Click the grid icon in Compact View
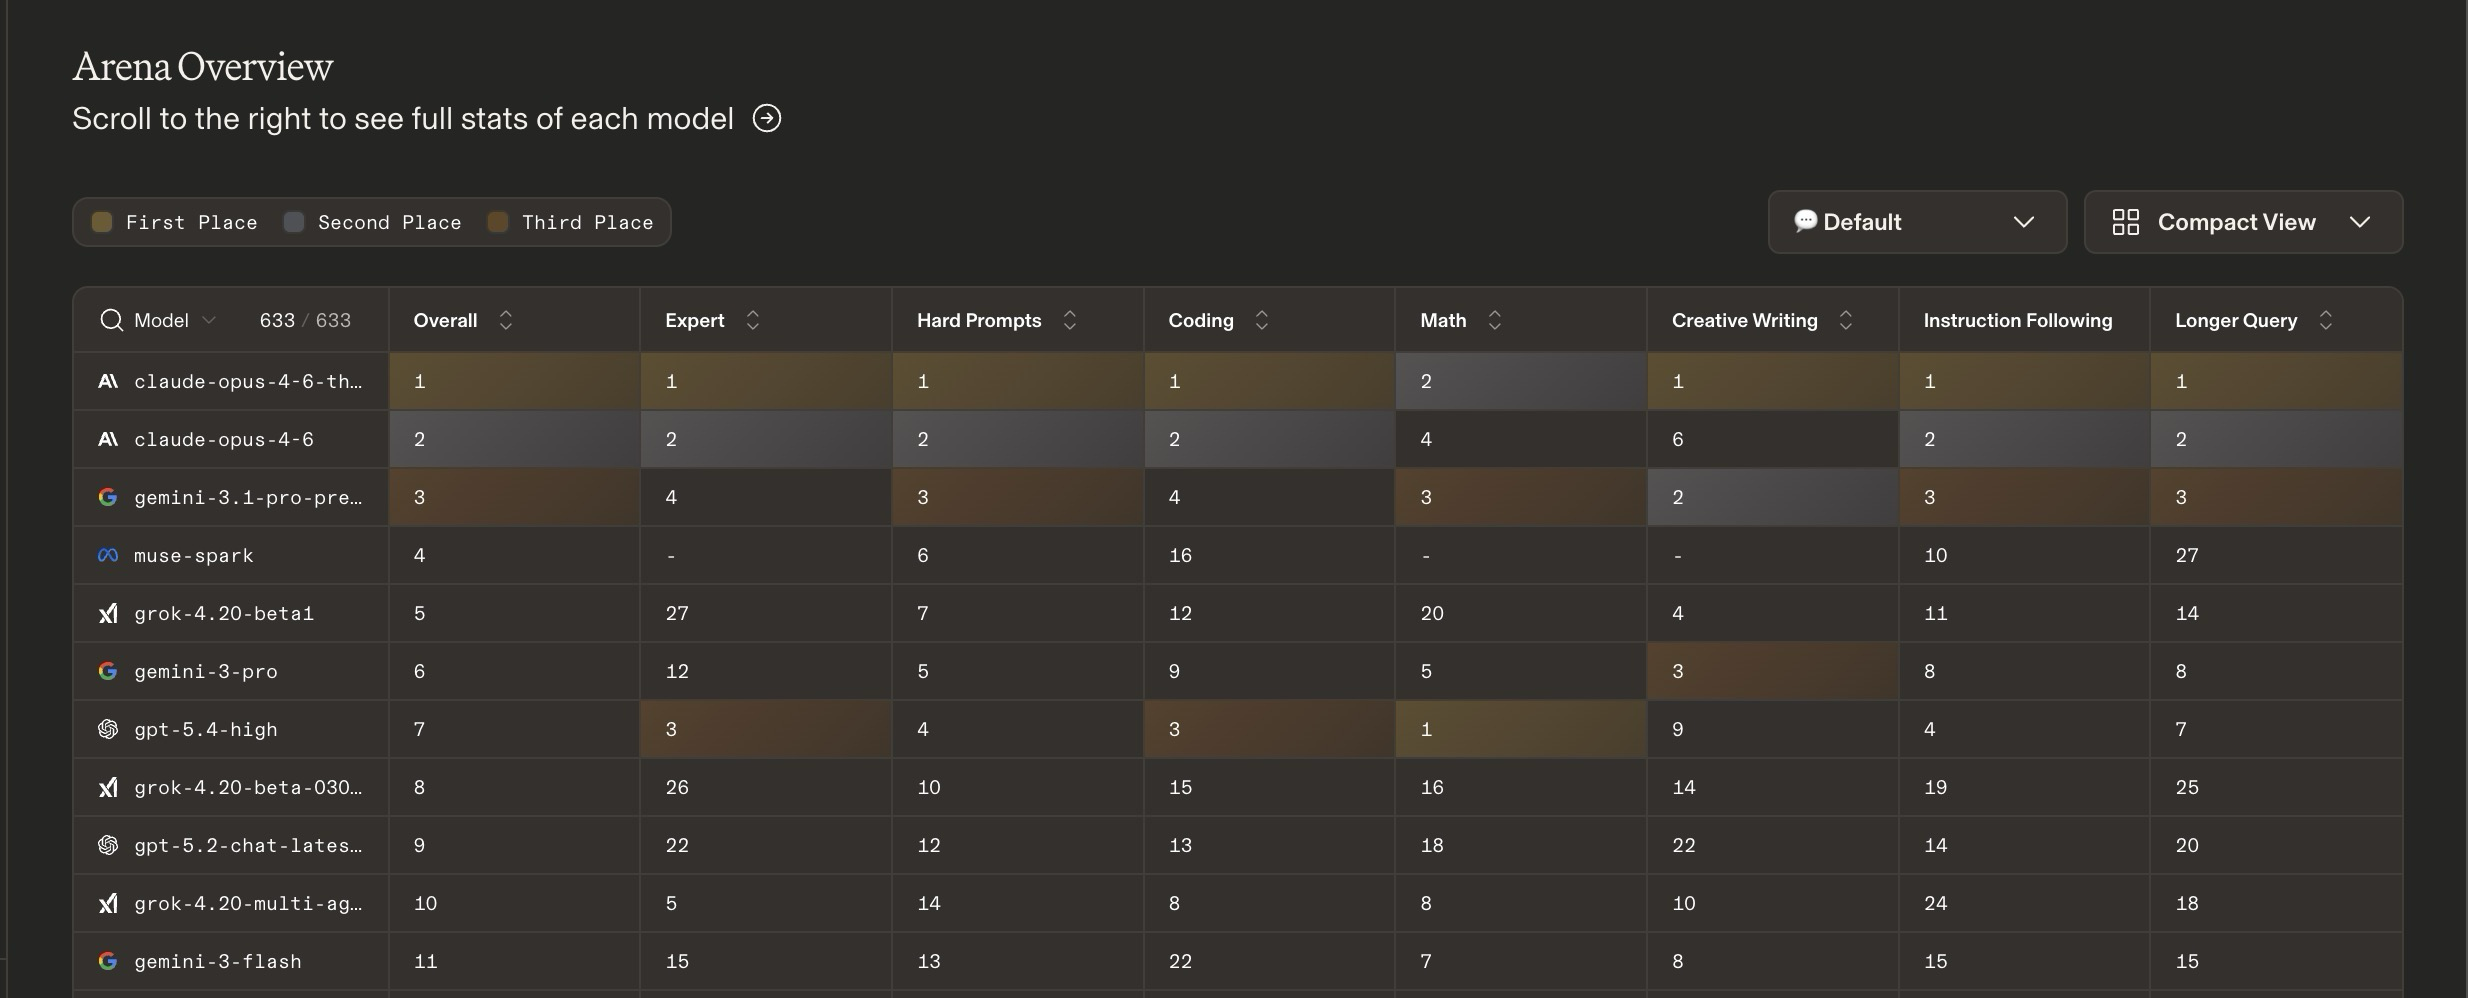This screenshot has width=2468, height=998. click(2125, 222)
